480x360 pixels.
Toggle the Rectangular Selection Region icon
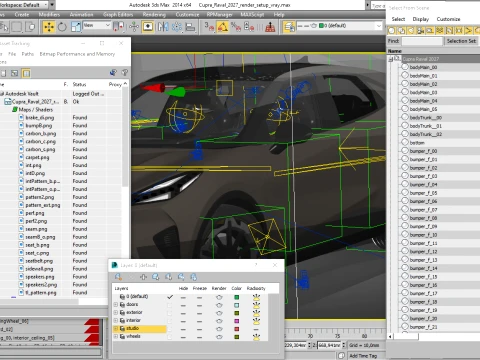pyautogui.click(x=17, y=27)
